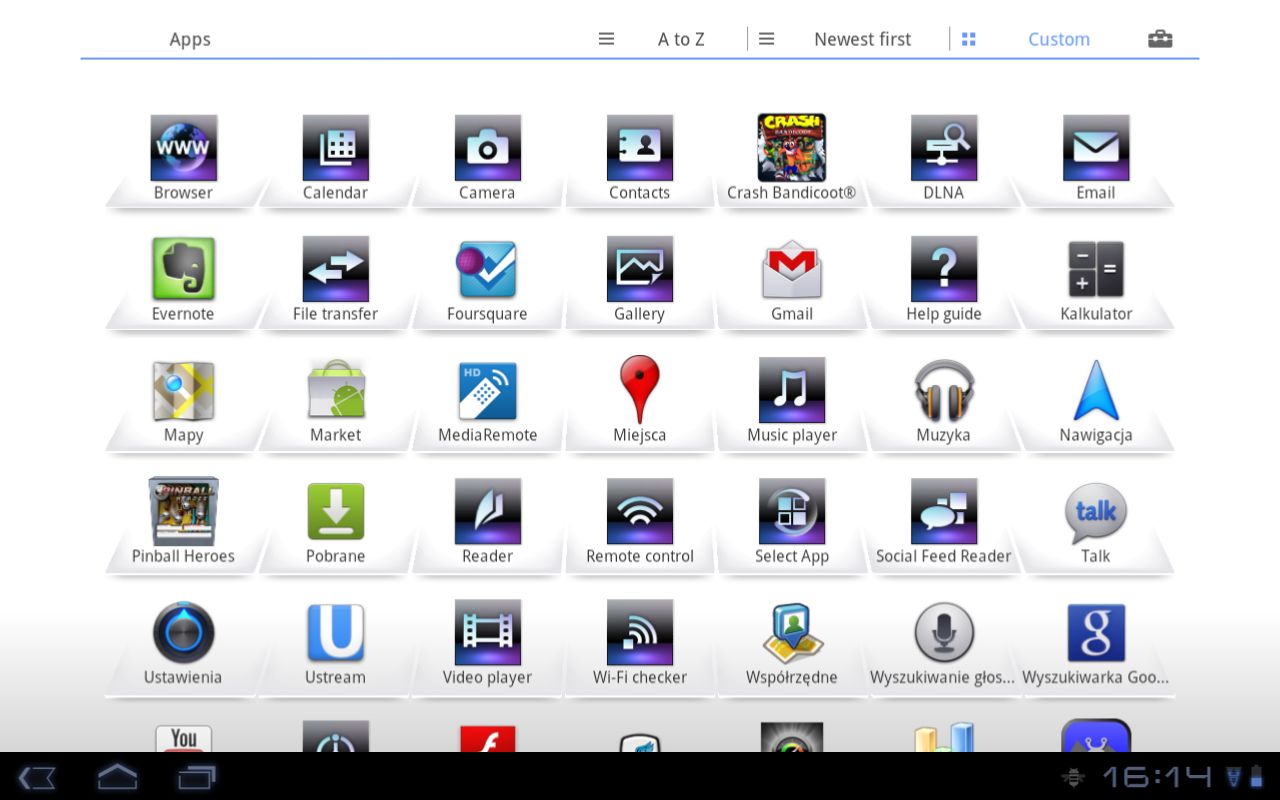
Task: Launch the Flash player app
Action: click(x=487, y=738)
